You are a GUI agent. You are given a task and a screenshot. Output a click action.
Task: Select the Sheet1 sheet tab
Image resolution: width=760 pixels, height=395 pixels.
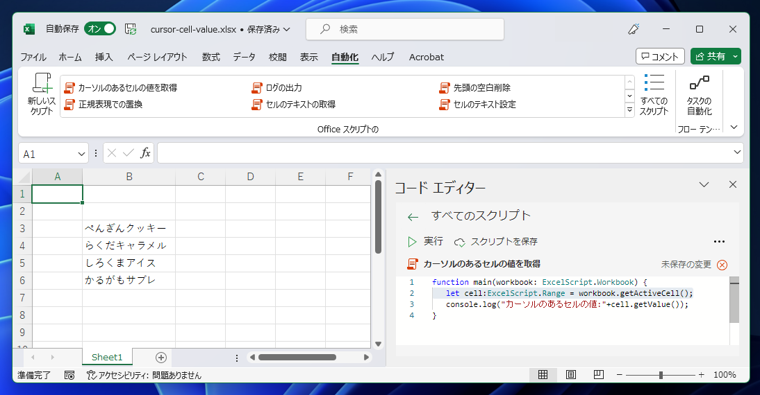pyautogui.click(x=107, y=358)
